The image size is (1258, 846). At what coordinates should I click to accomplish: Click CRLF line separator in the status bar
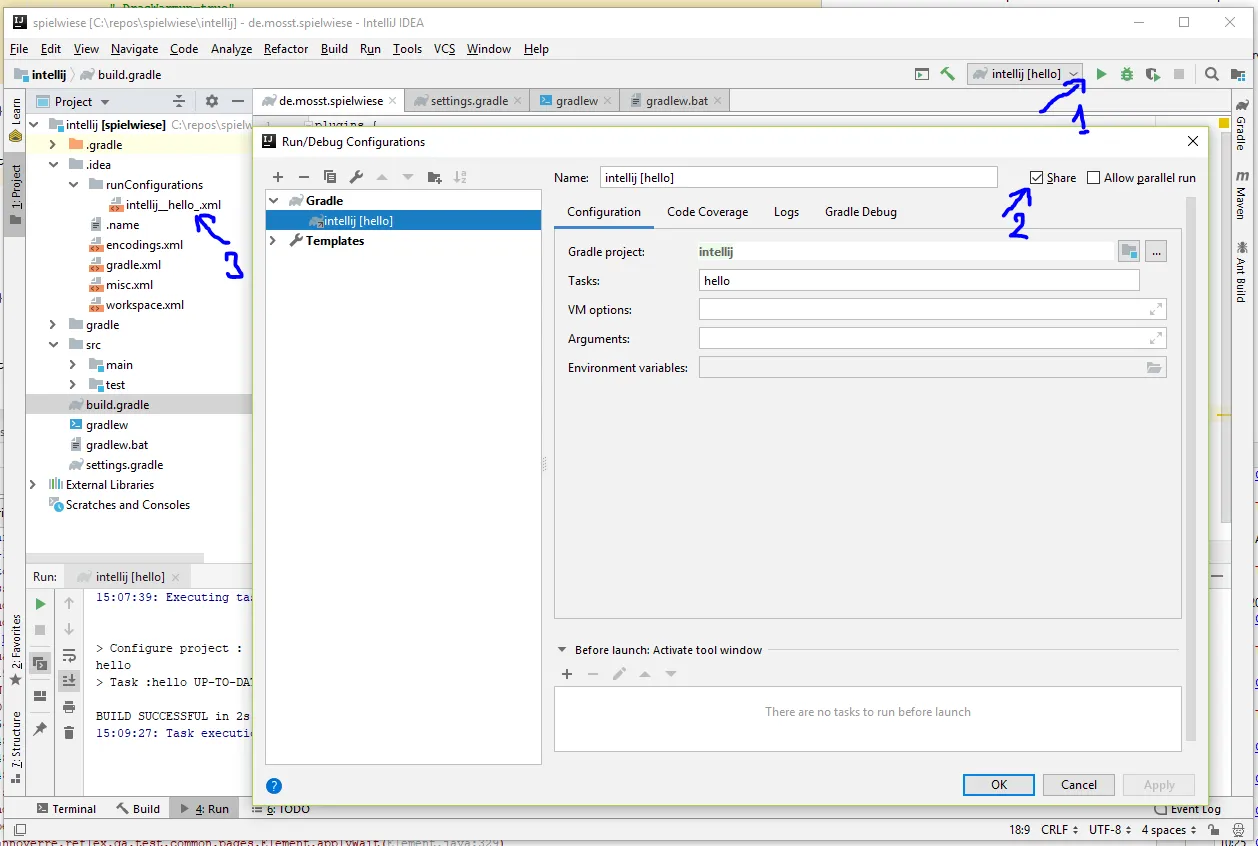pyautogui.click(x=1060, y=830)
